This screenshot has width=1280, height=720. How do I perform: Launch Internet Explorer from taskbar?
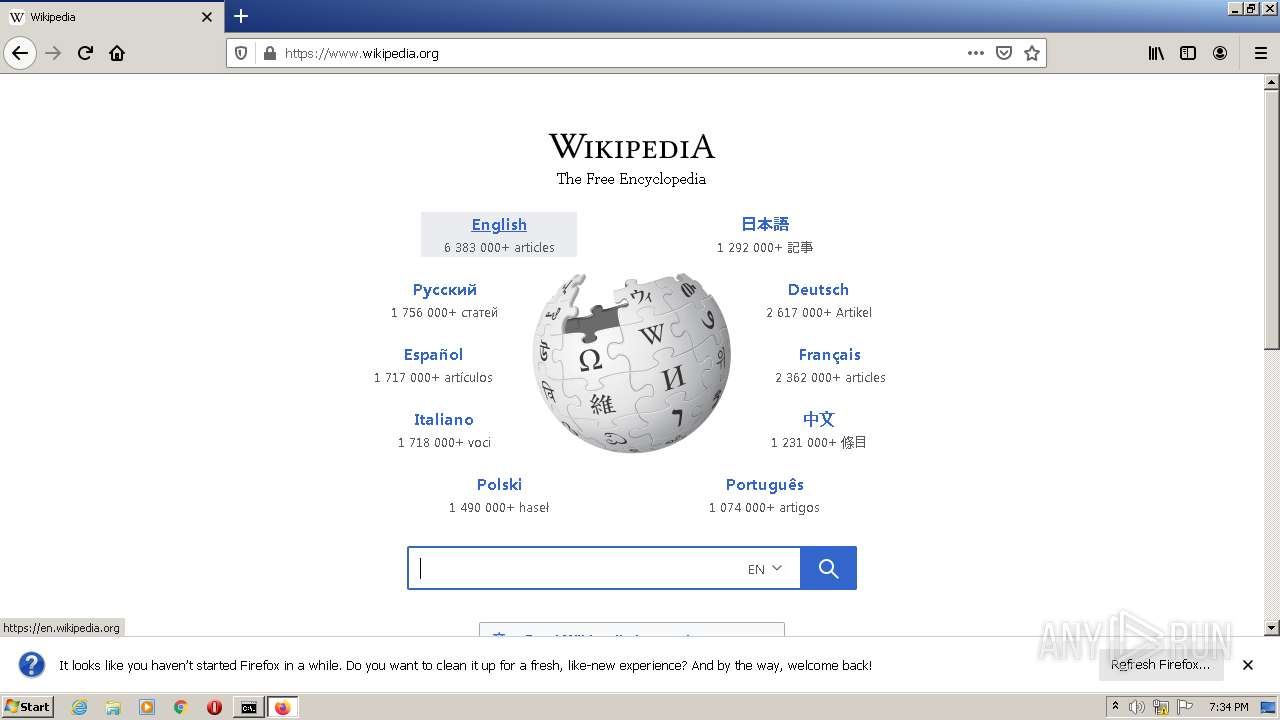click(80, 707)
